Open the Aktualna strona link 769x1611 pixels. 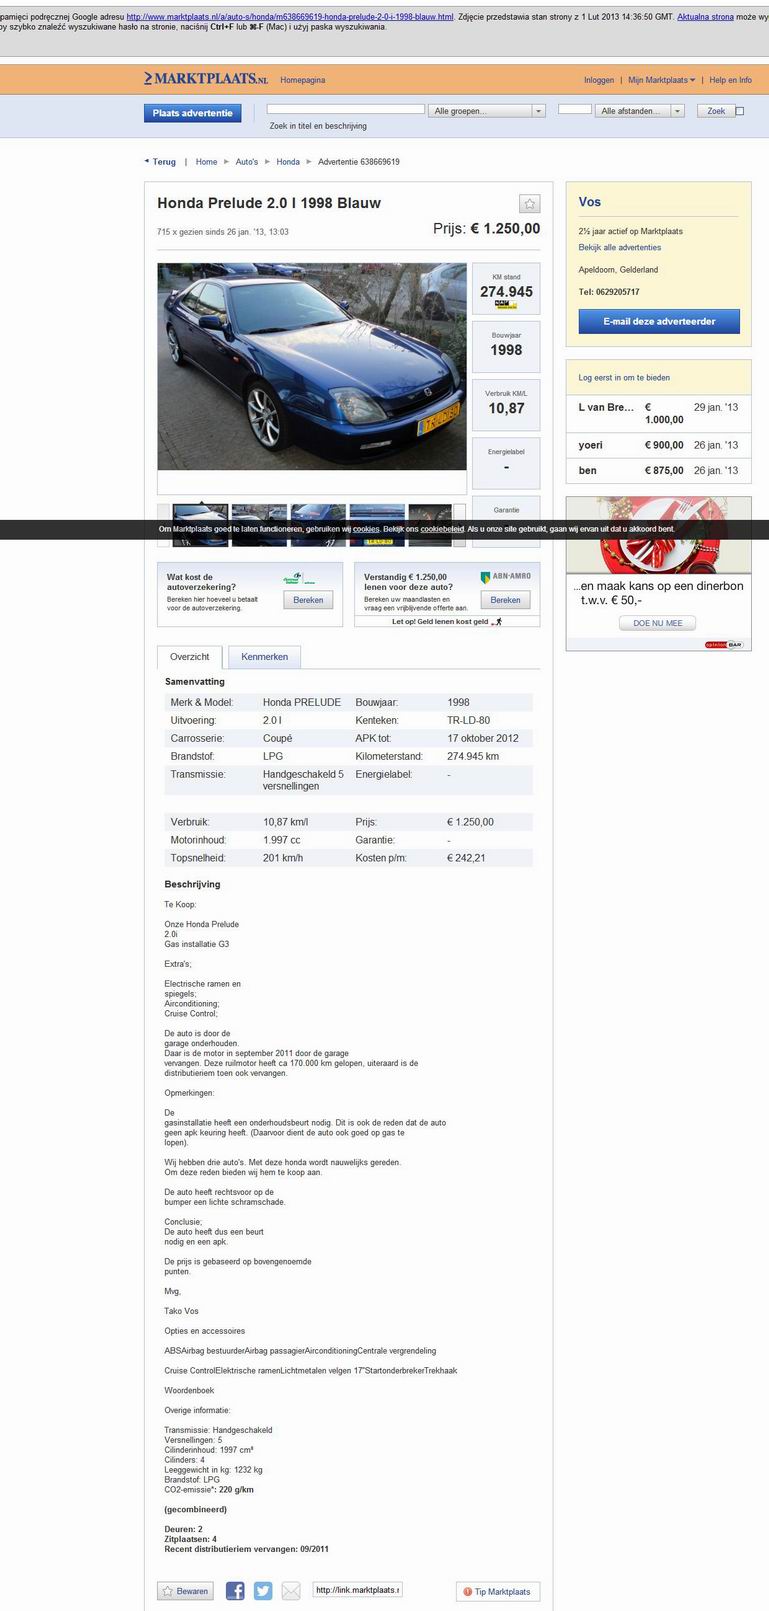point(705,17)
